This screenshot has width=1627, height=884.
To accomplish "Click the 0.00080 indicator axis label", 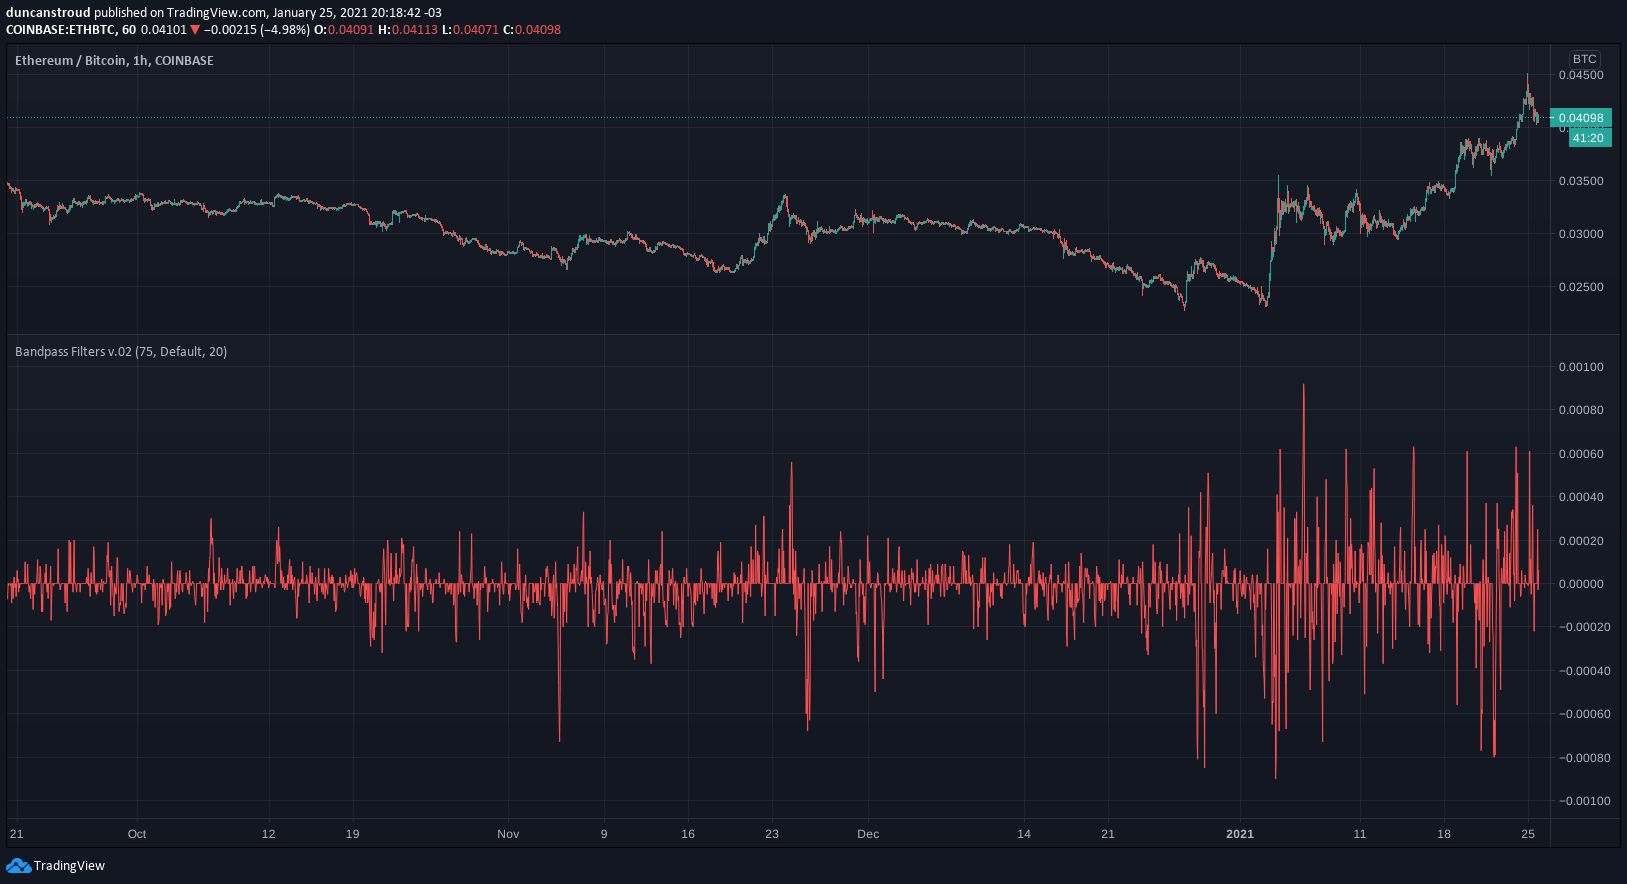I will click(x=1581, y=410).
